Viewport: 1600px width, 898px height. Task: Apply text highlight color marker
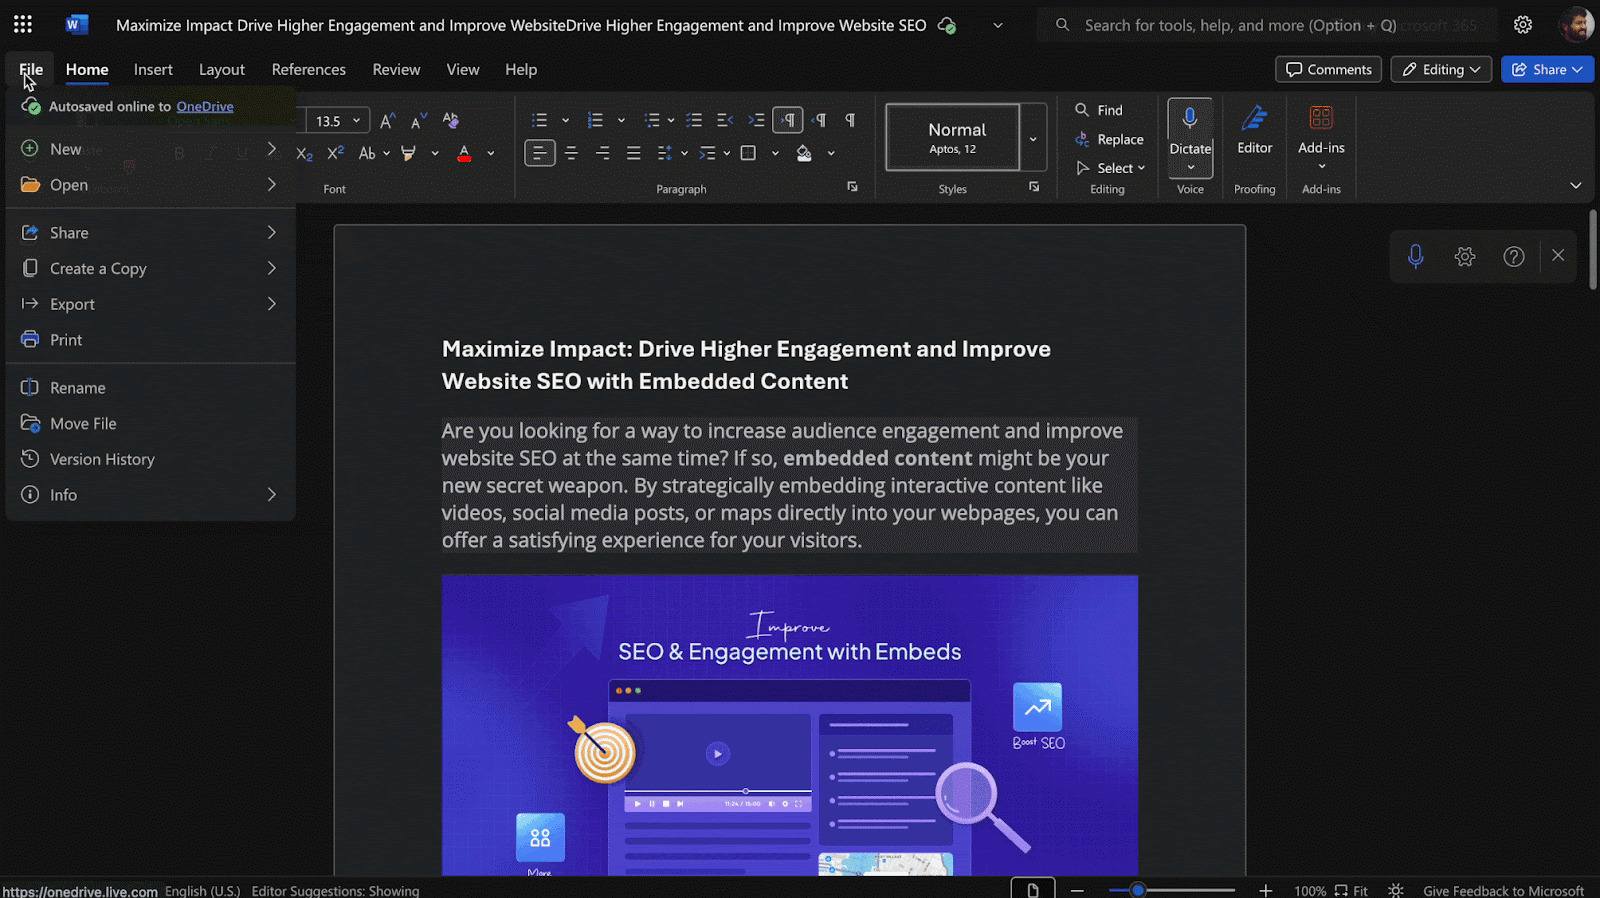[x=408, y=153]
